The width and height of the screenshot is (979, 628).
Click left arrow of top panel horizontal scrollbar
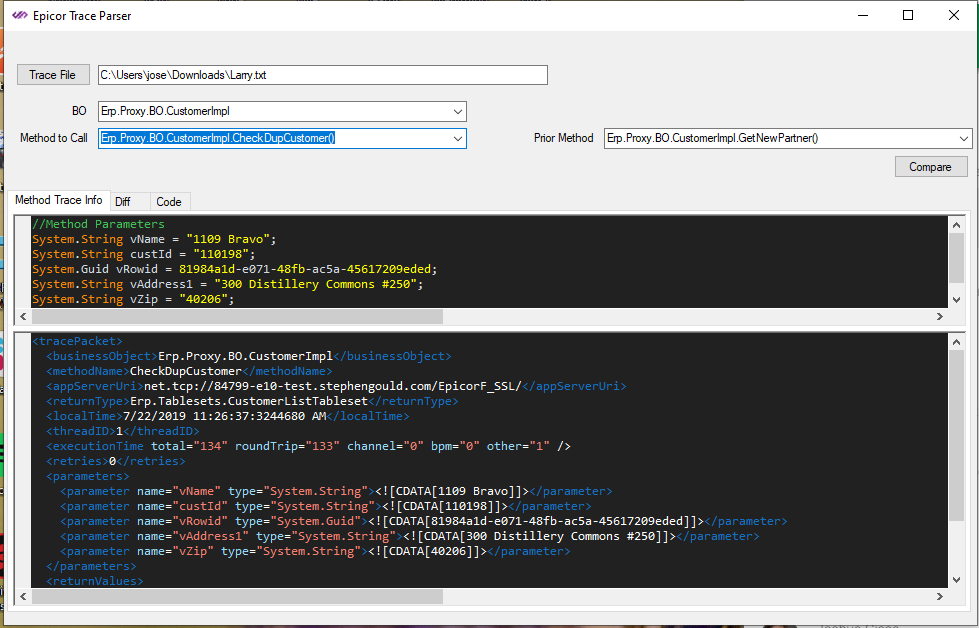22,316
